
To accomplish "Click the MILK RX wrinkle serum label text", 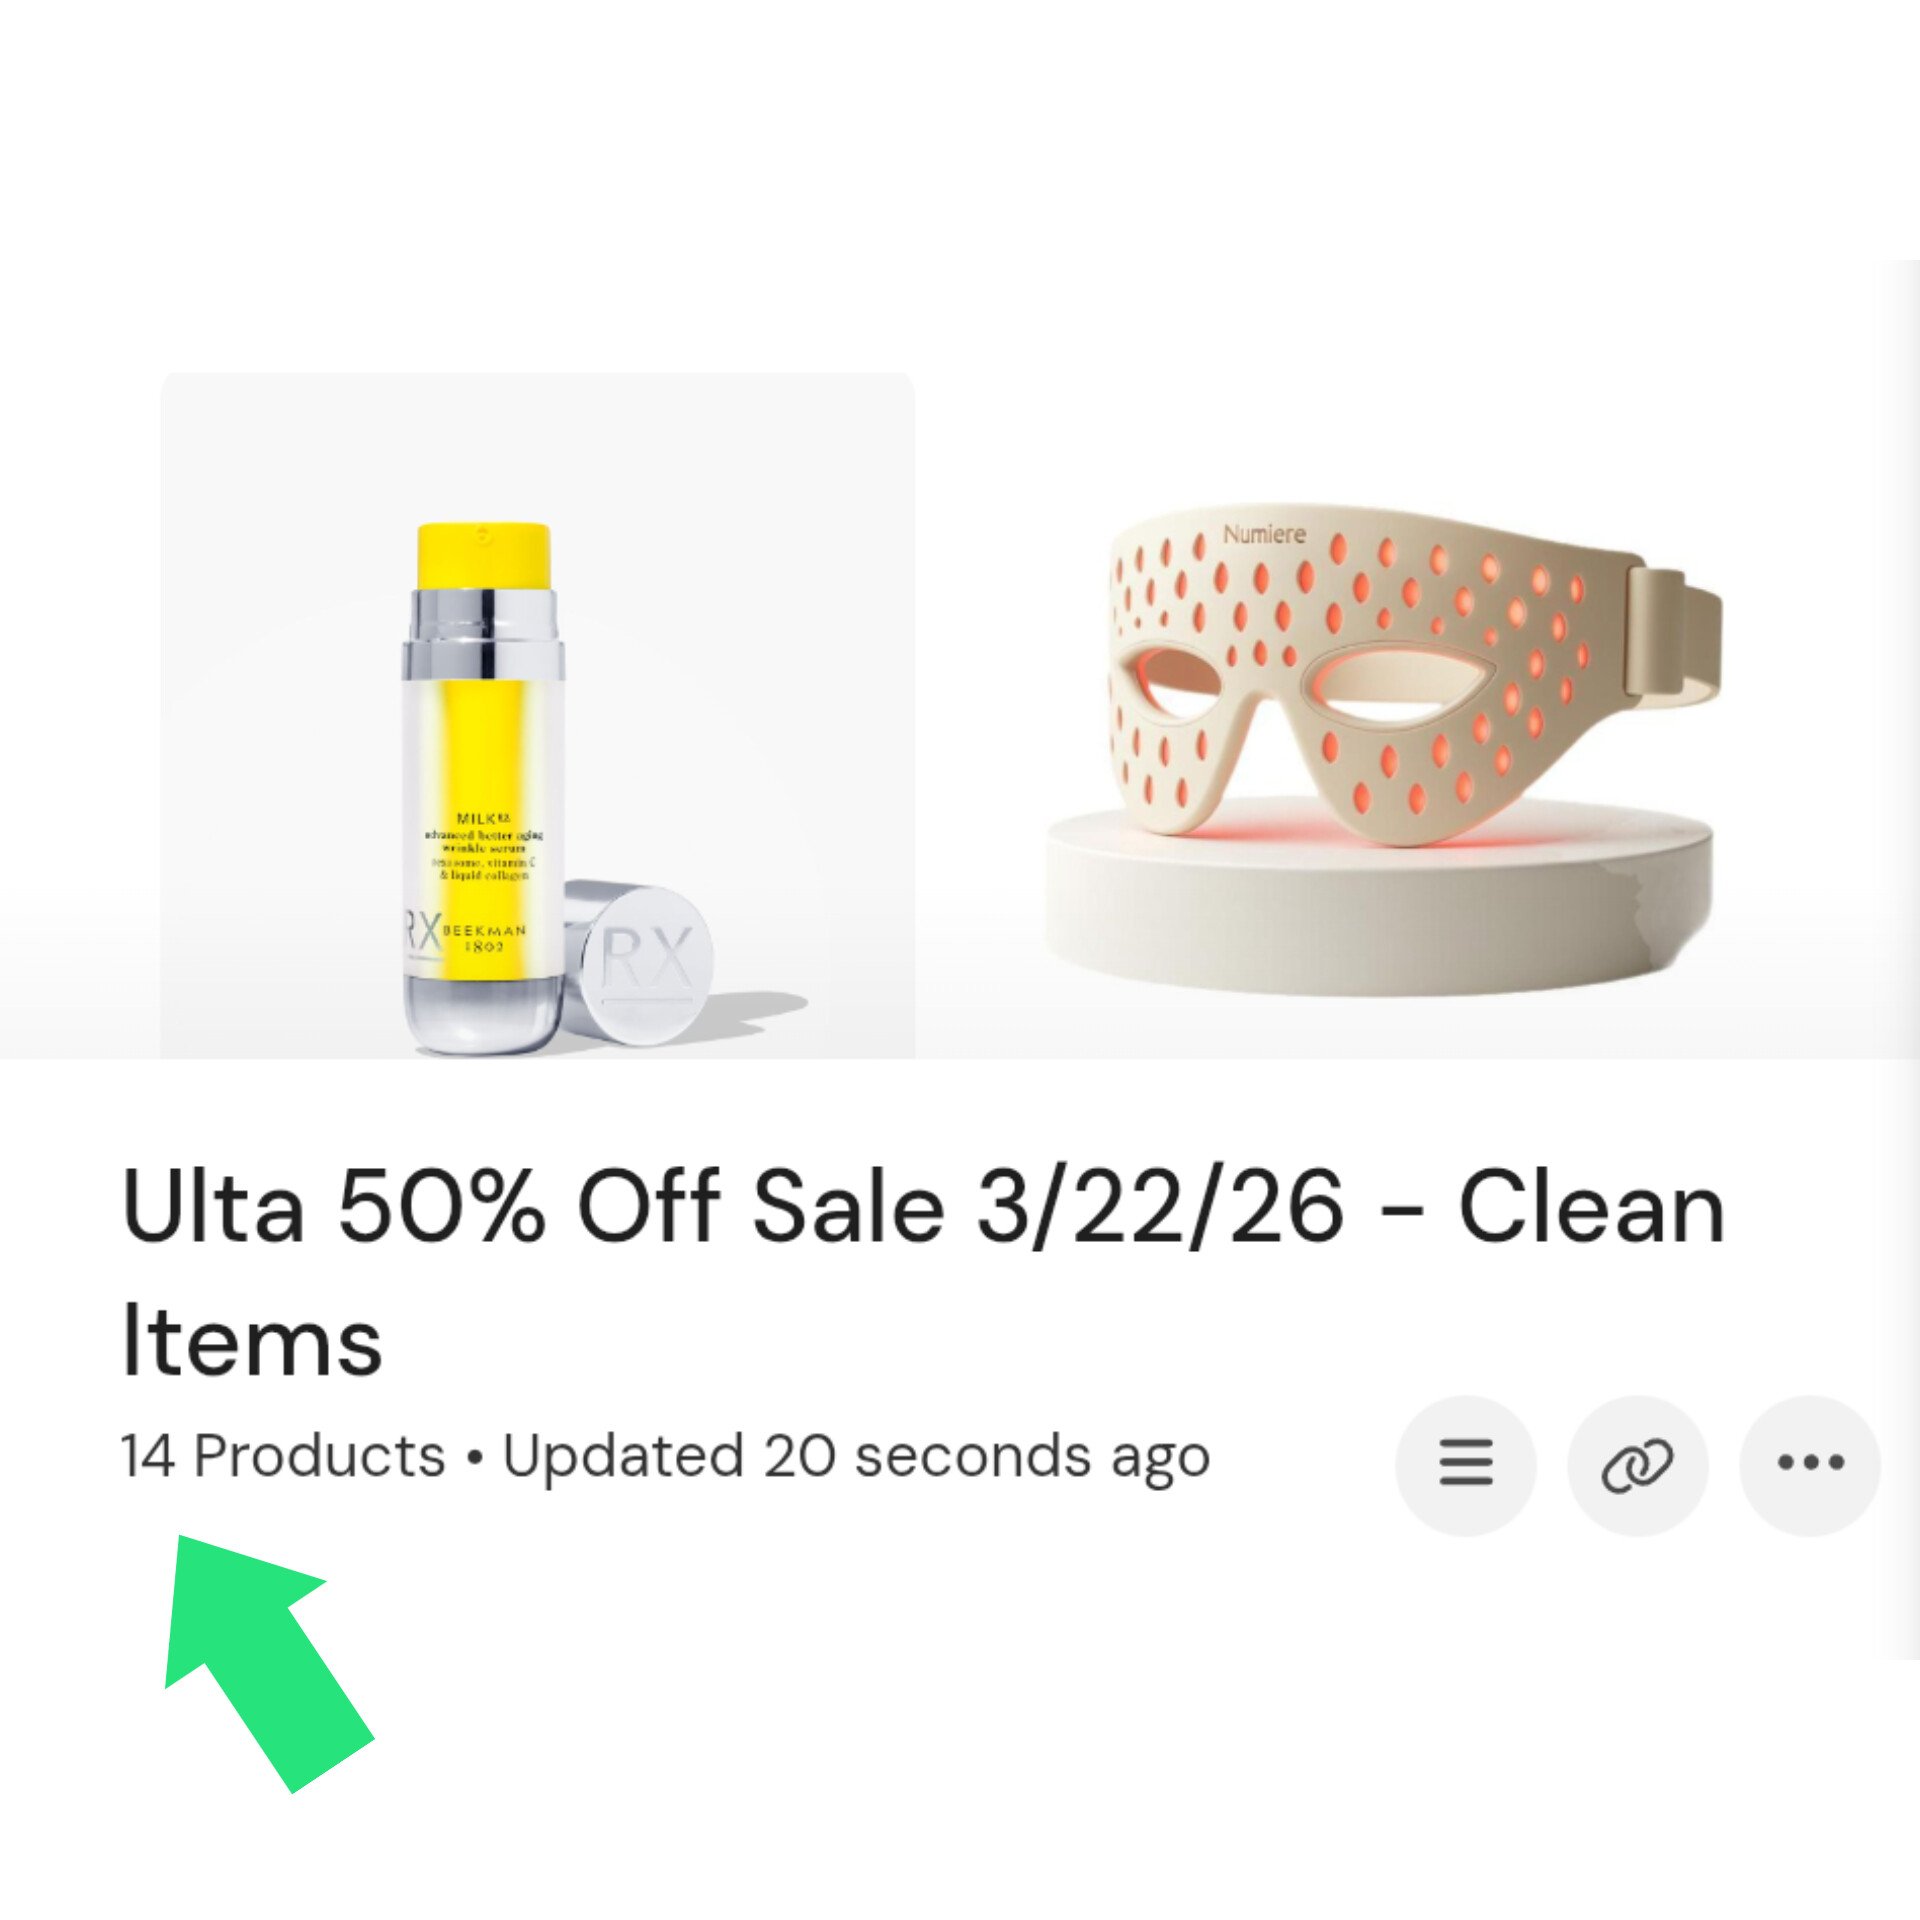I will [x=484, y=847].
